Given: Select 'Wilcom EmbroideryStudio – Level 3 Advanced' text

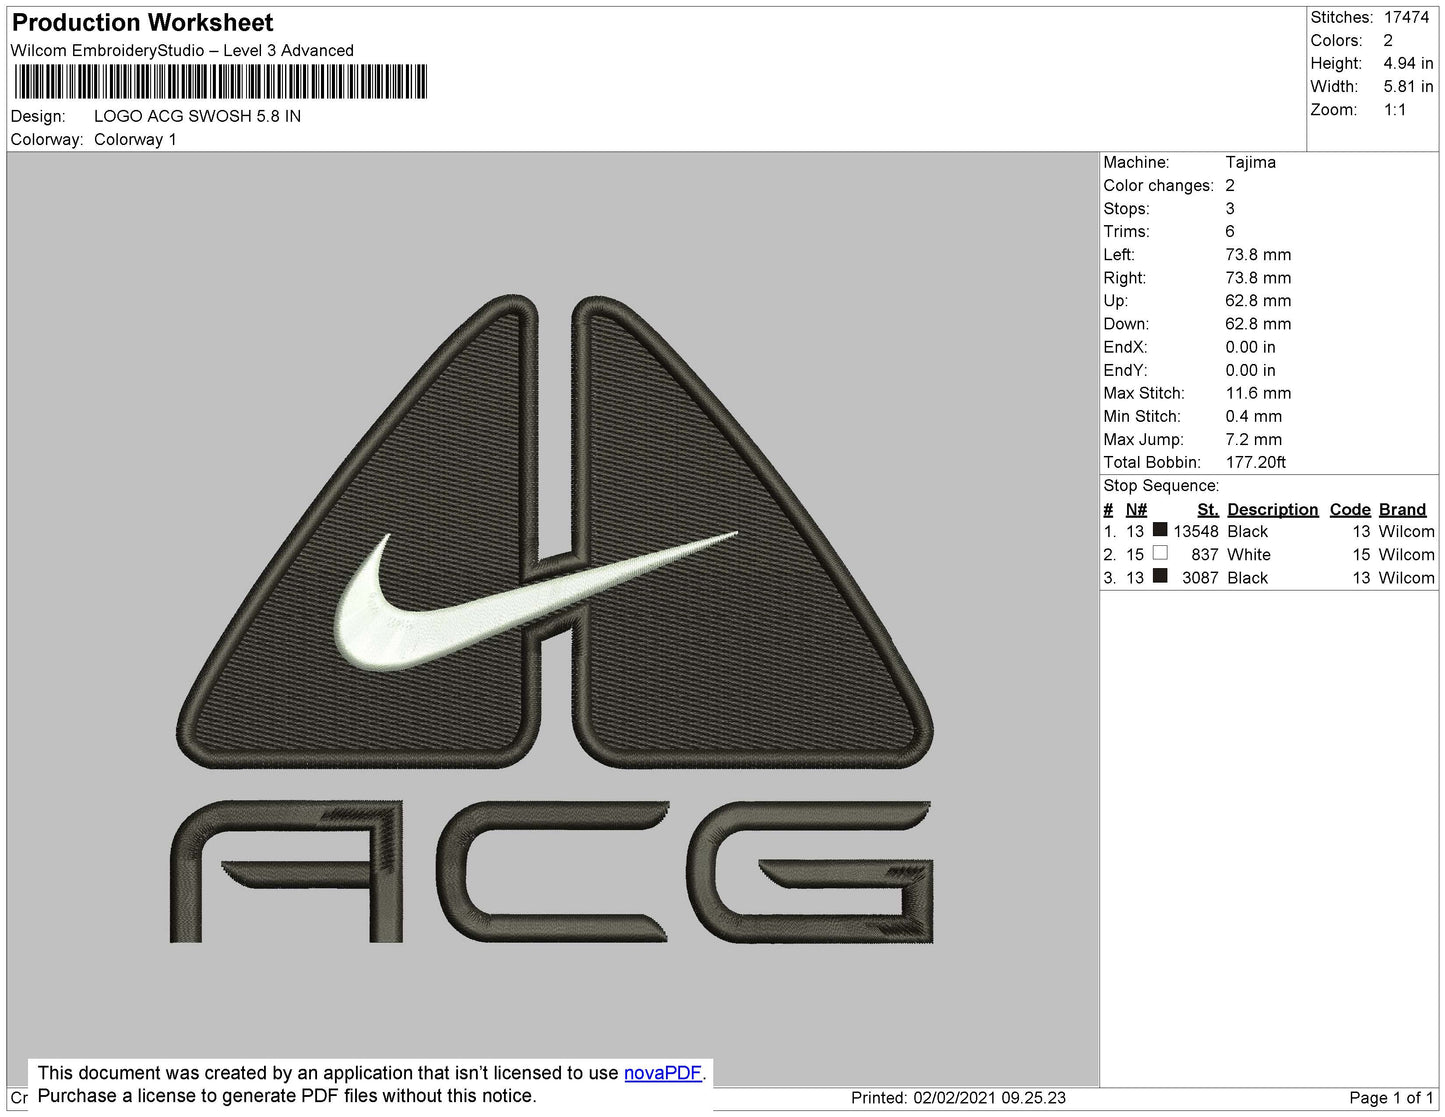Looking at the screenshot, I should point(182,50).
